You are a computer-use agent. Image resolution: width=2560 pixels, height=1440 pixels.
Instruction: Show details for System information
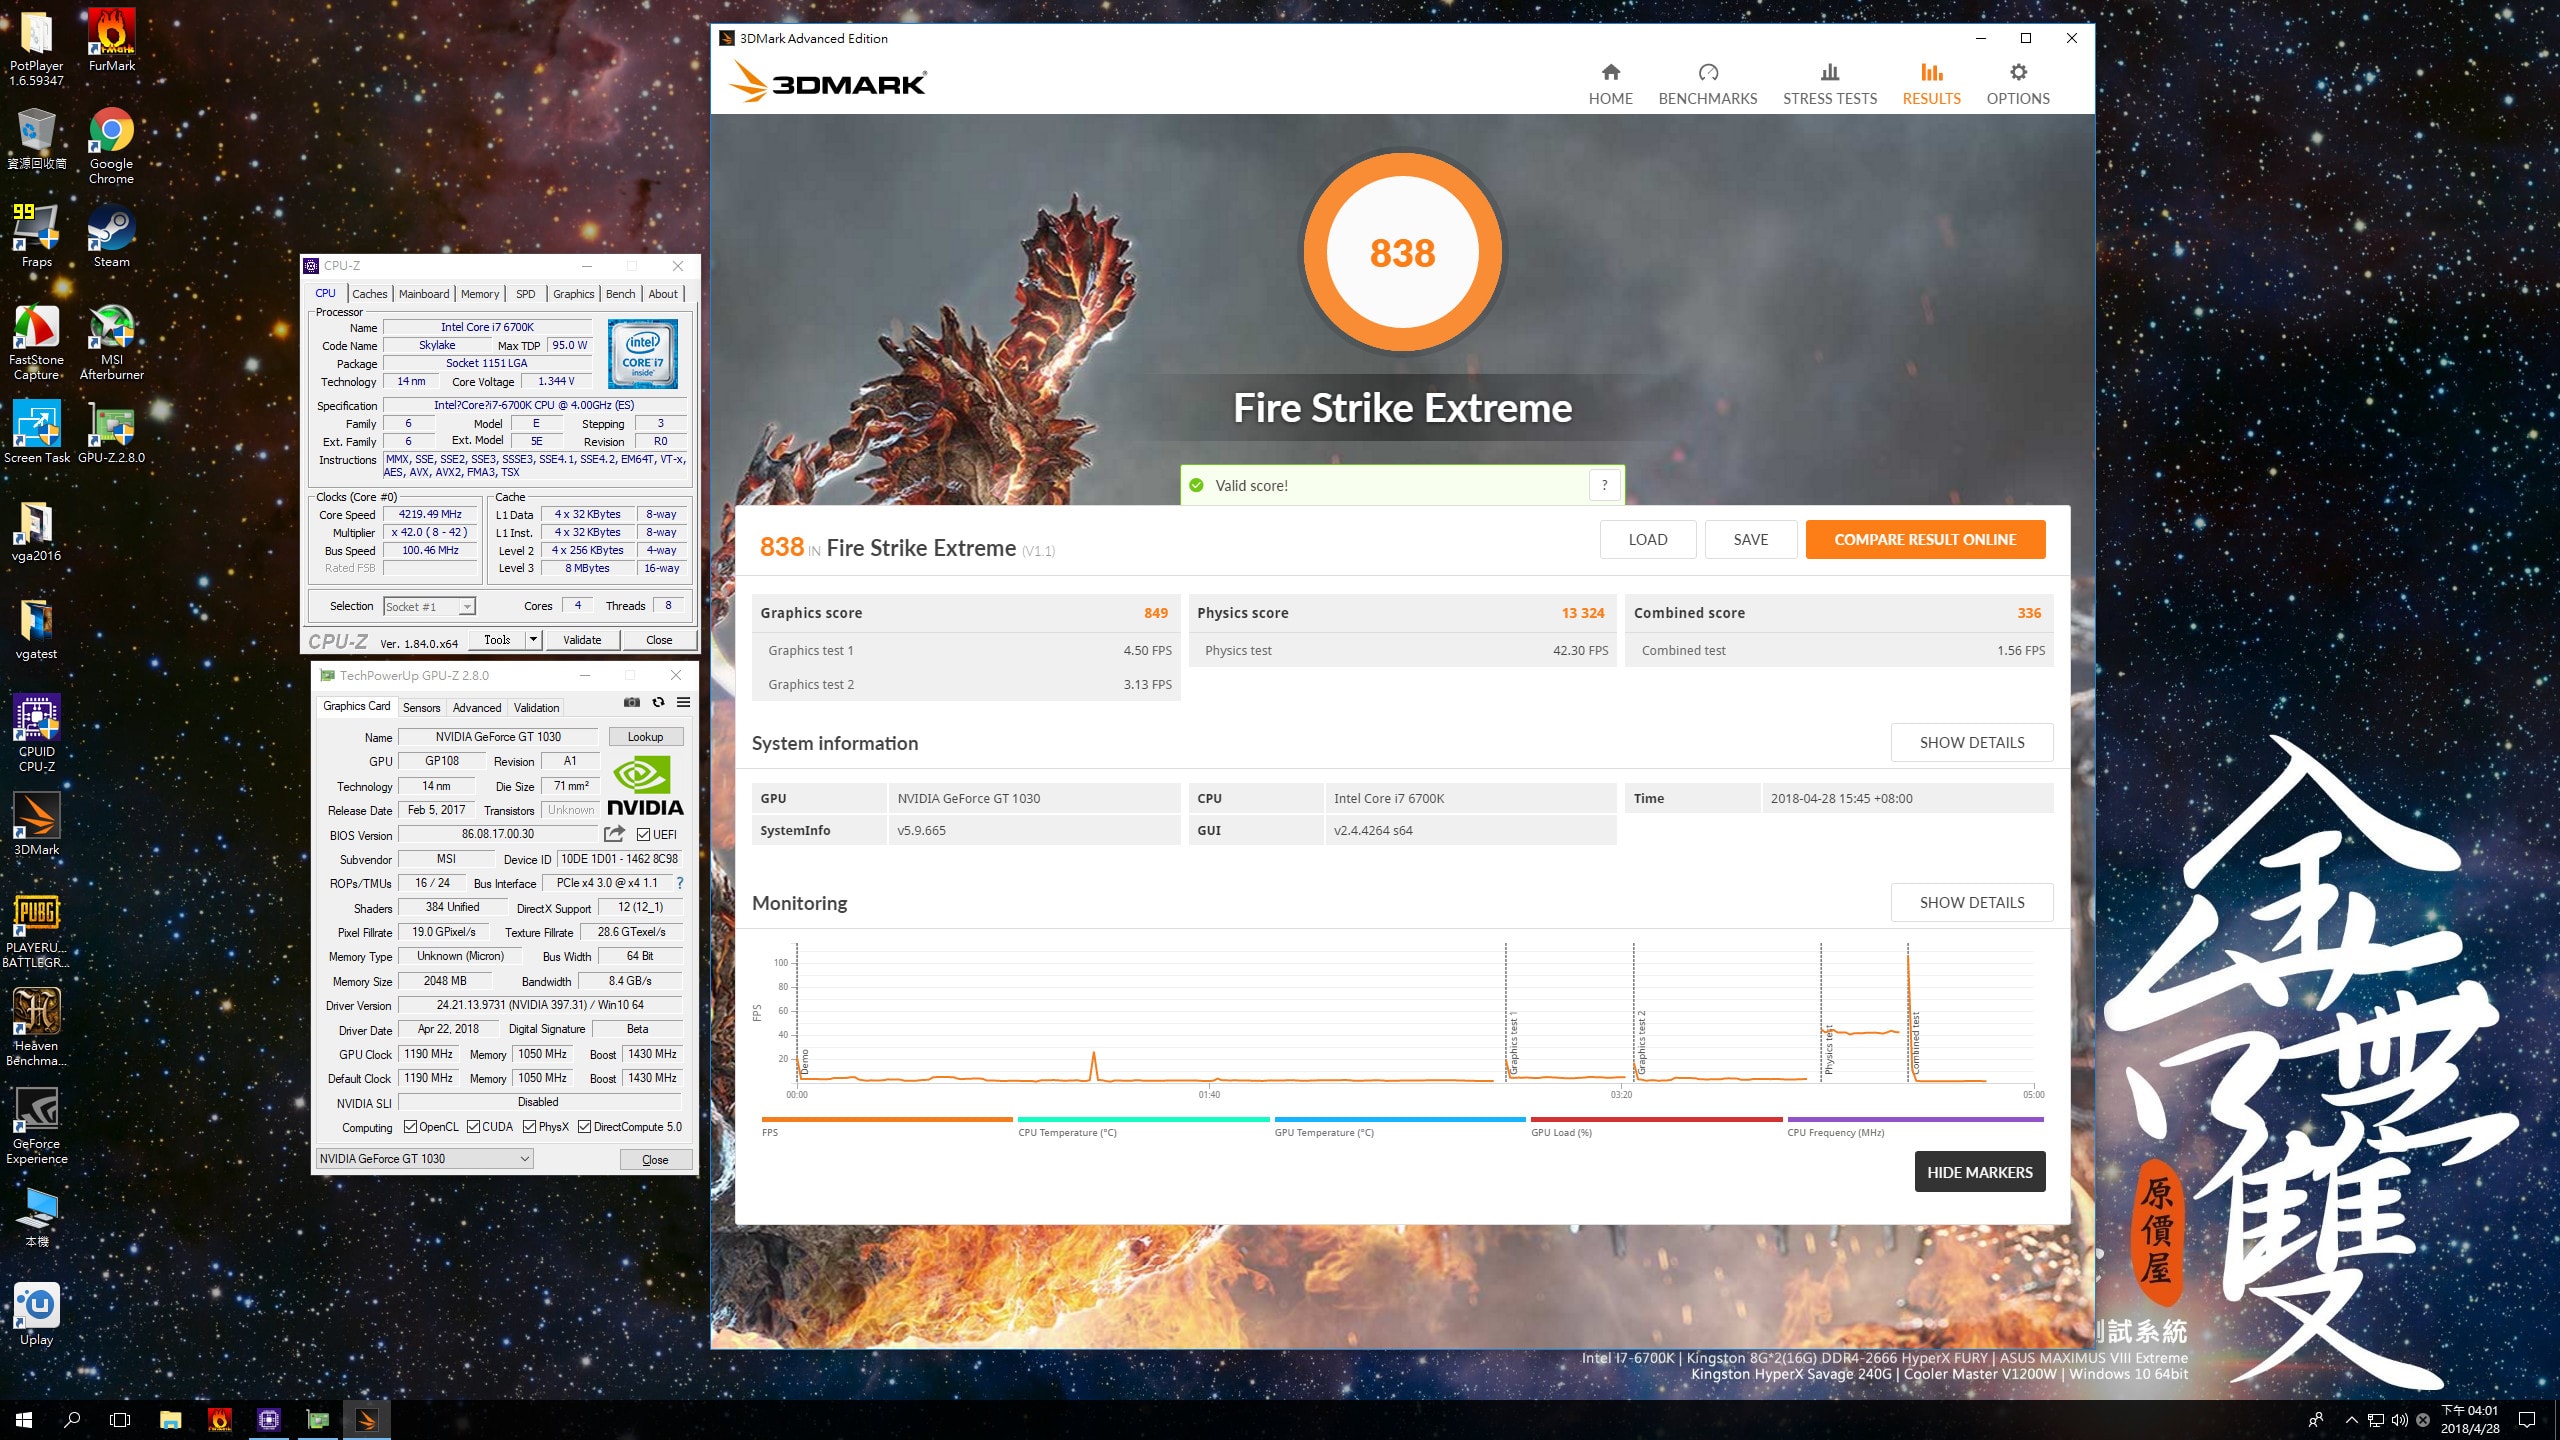[x=1972, y=743]
